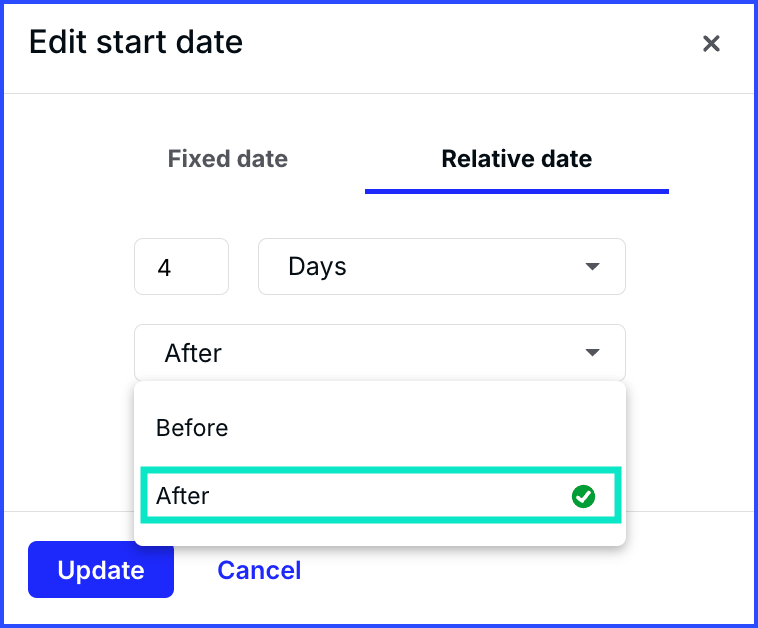Click the green checkmark beside After
Screen dimensions: 758x628
point(583,496)
